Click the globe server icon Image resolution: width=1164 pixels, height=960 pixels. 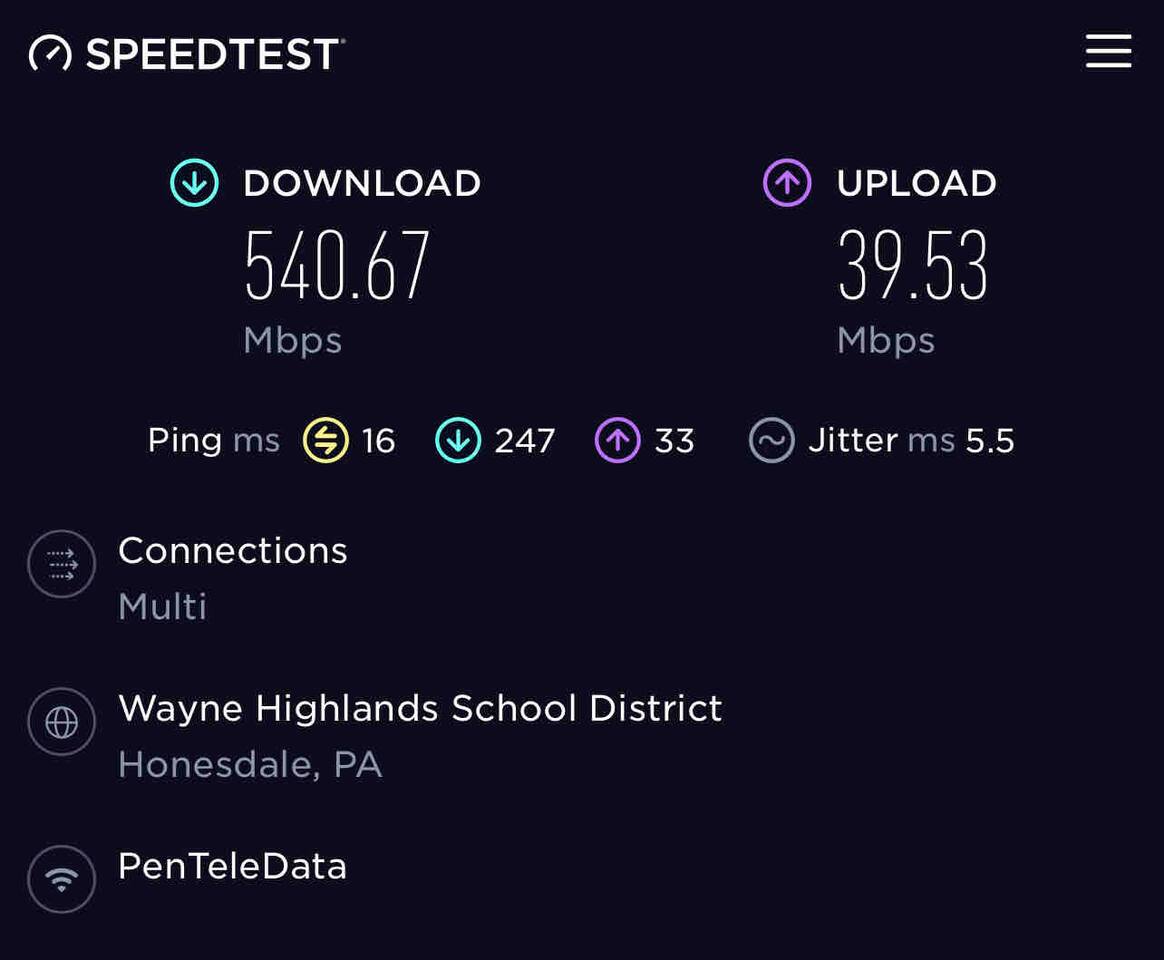click(61, 721)
